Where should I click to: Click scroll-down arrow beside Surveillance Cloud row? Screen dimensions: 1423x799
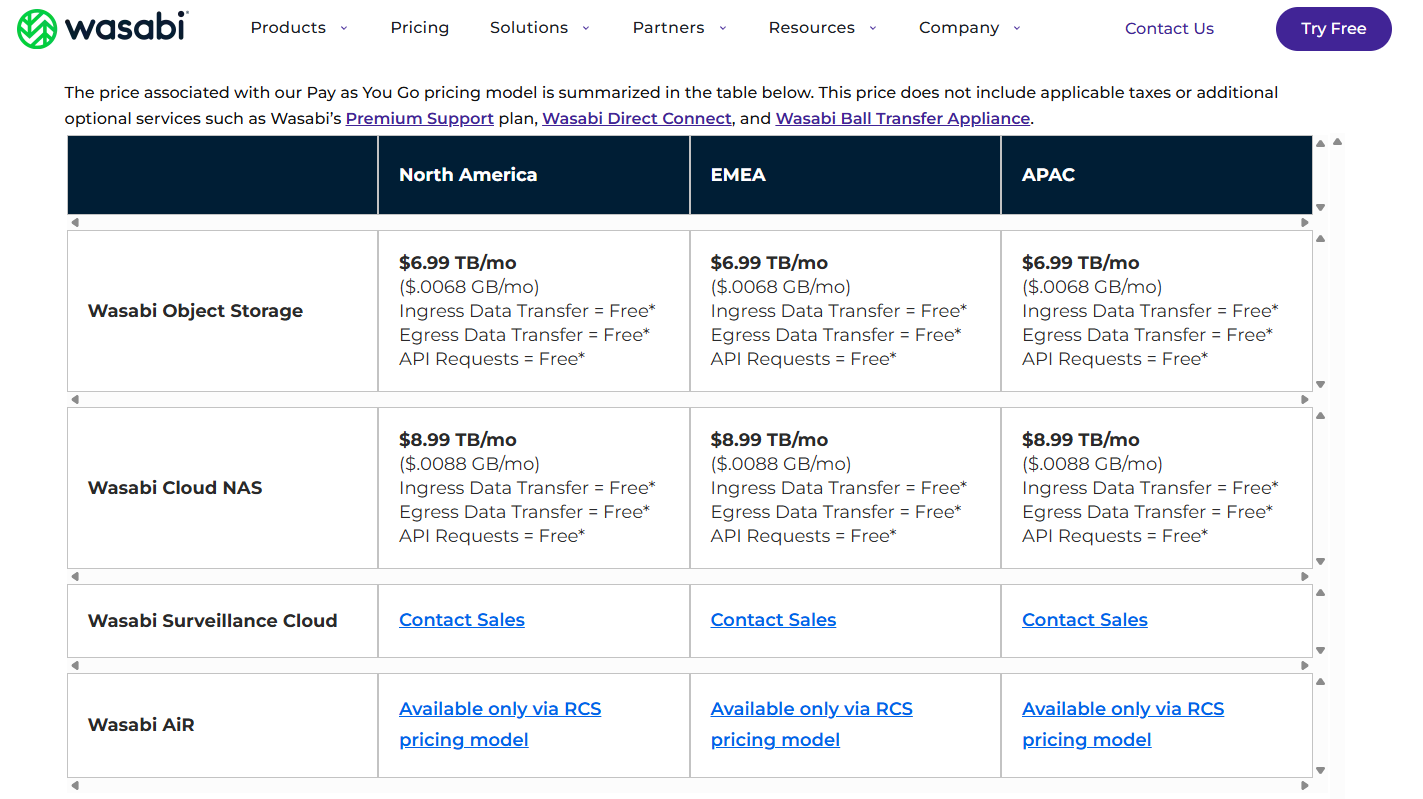(x=1320, y=651)
